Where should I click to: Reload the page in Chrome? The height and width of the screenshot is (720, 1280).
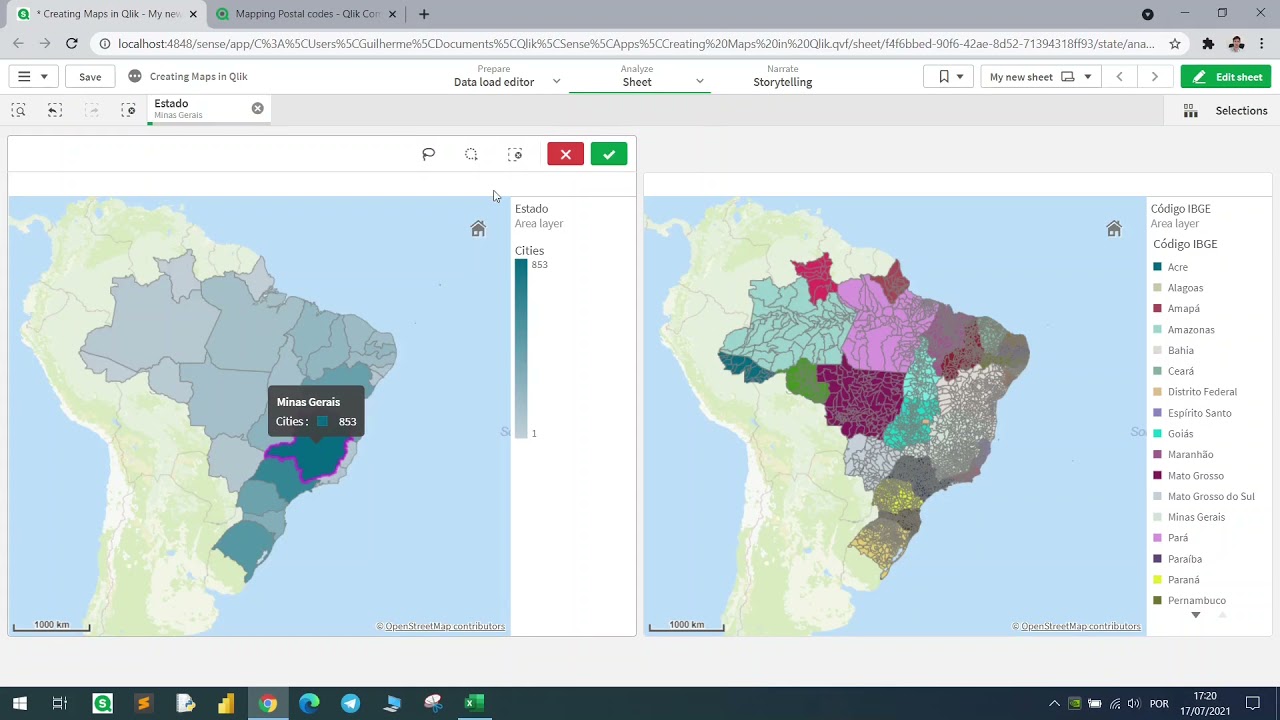tap(72, 43)
